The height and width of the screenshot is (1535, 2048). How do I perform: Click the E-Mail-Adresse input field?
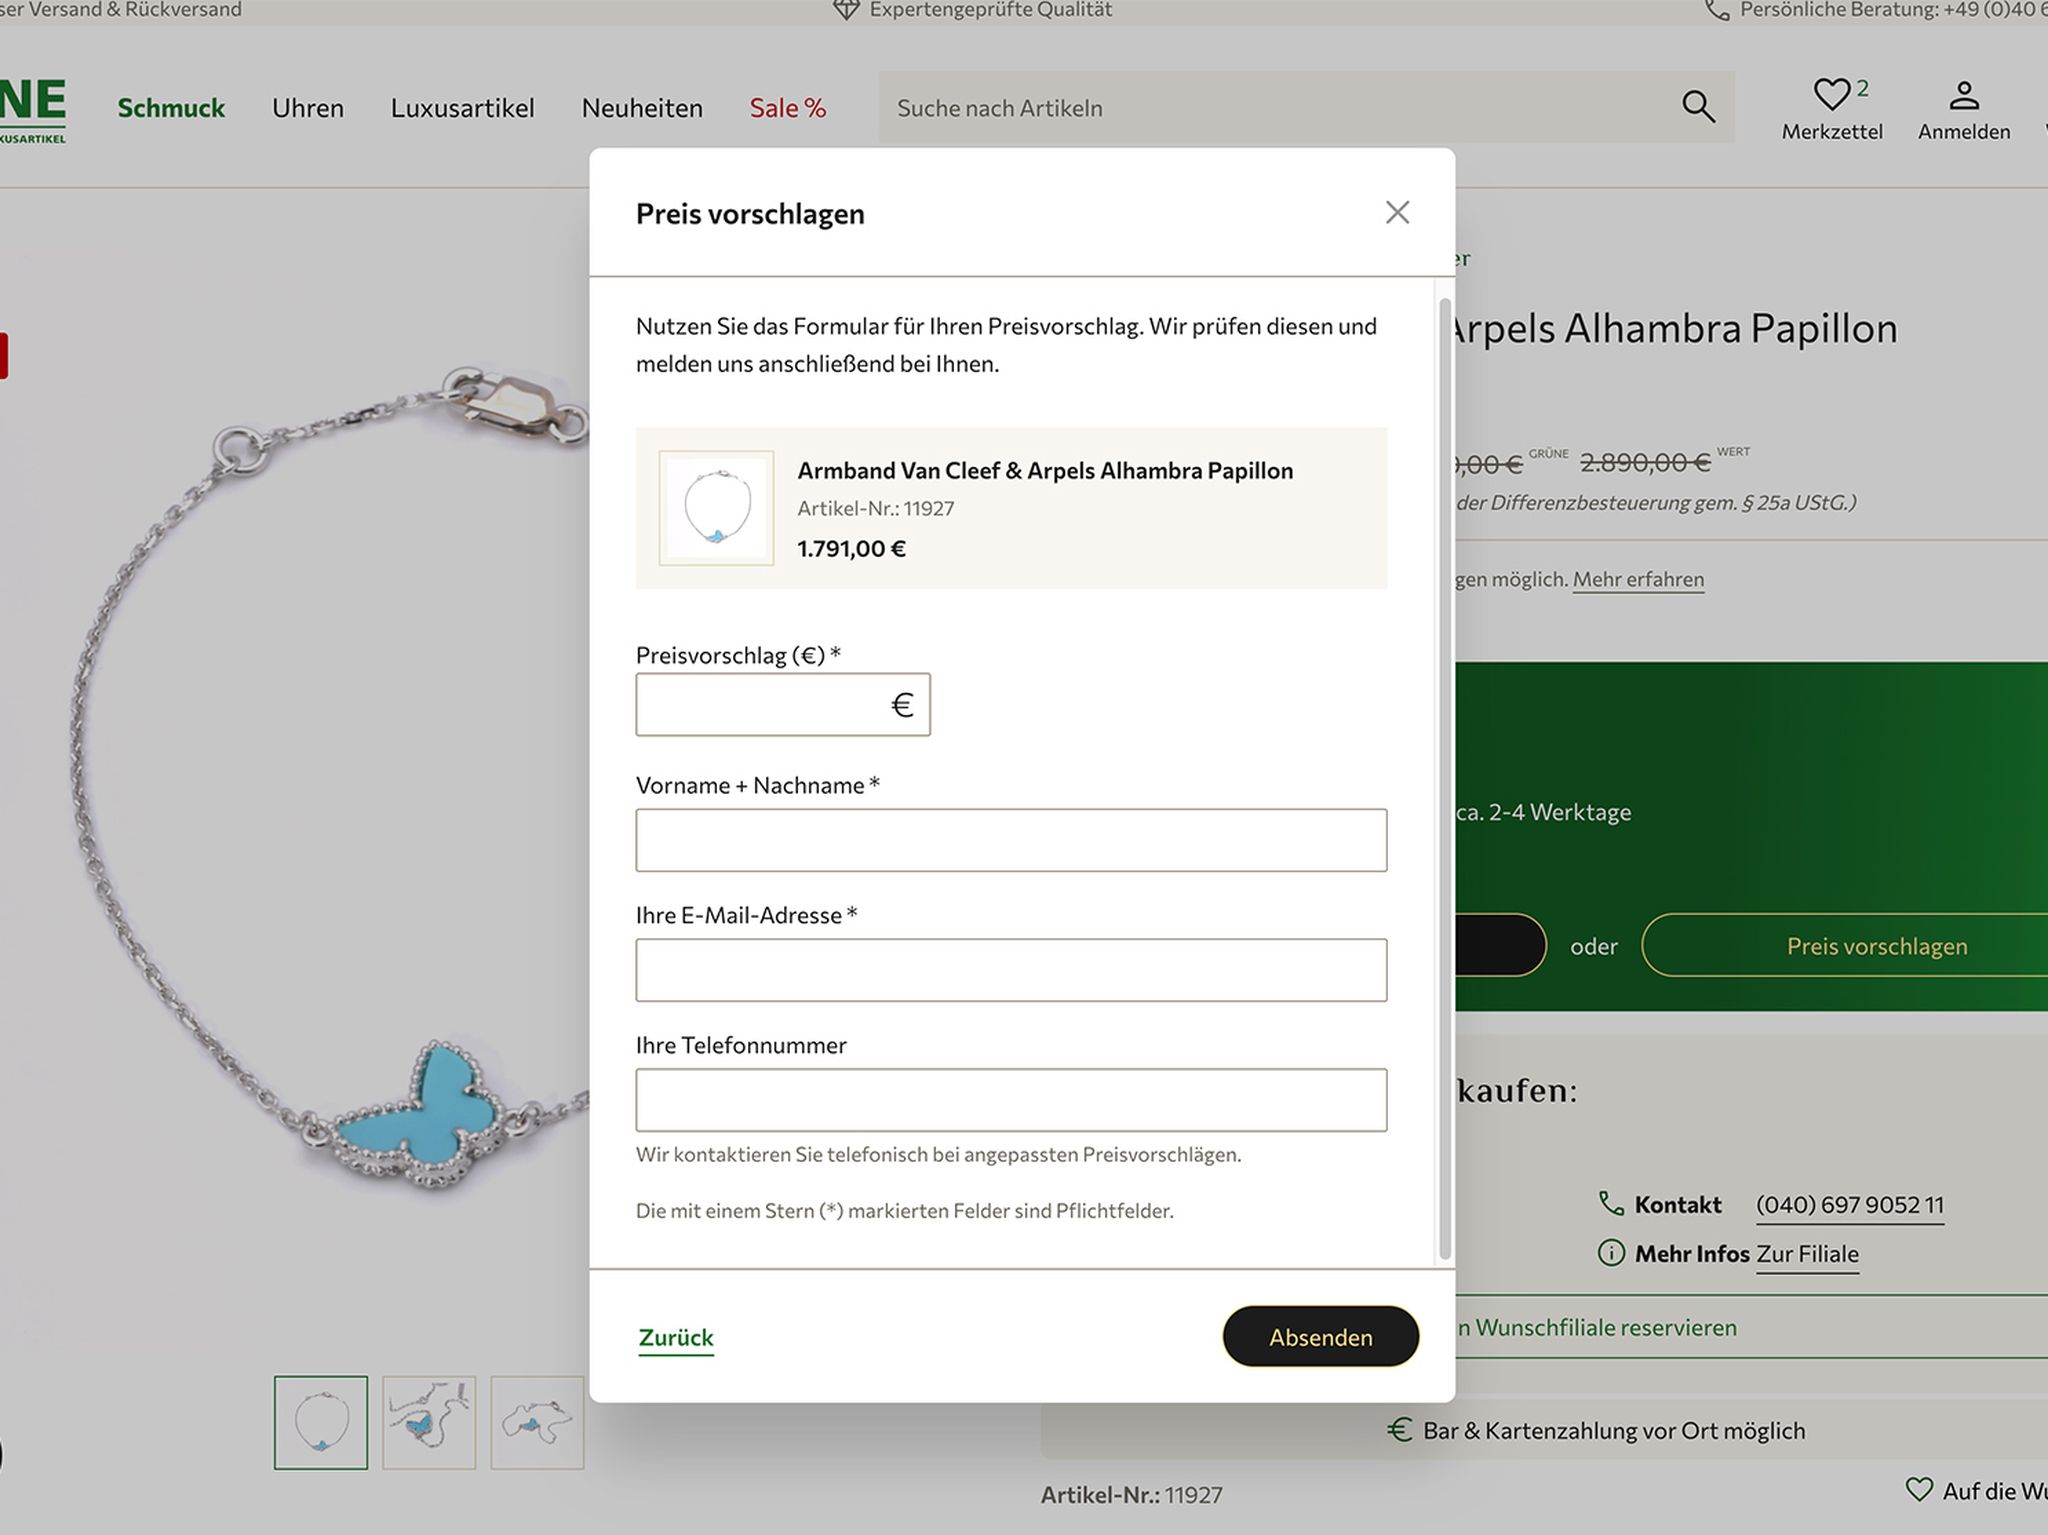click(1010, 970)
